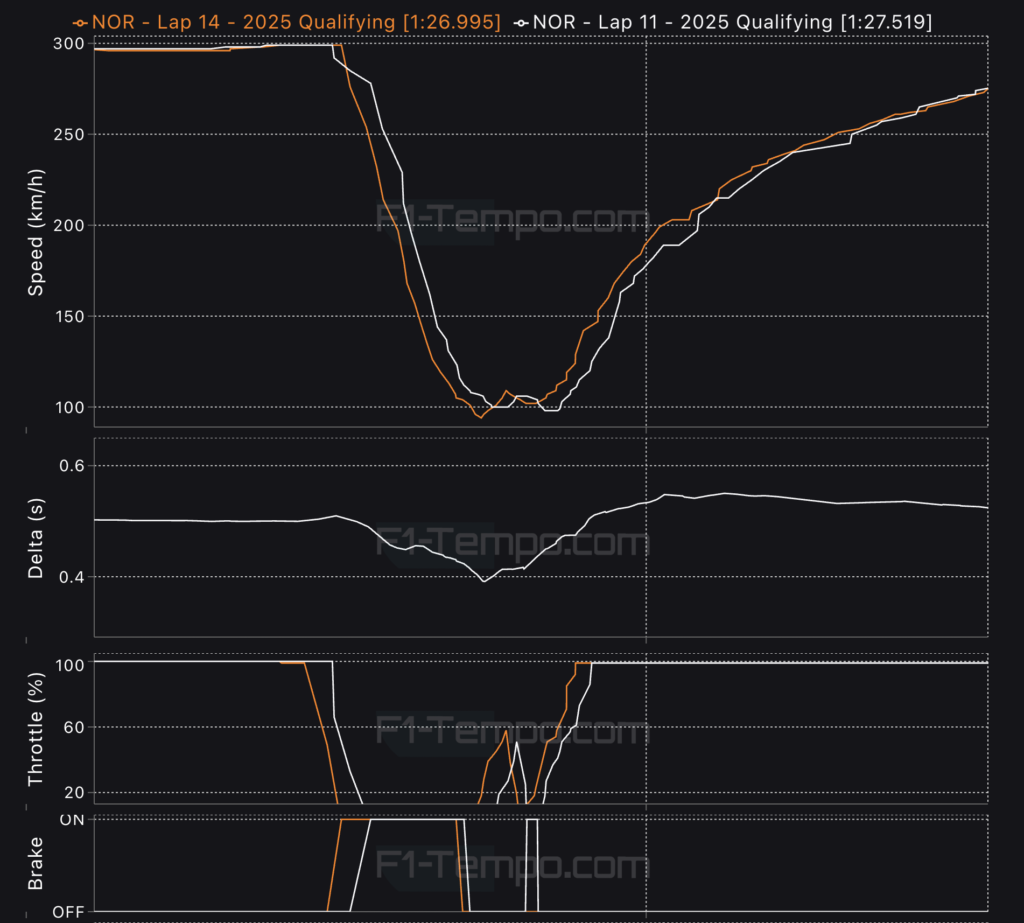Click the orange throttle blip peak mid-corner
1024x923 pixels.
click(x=506, y=731)
